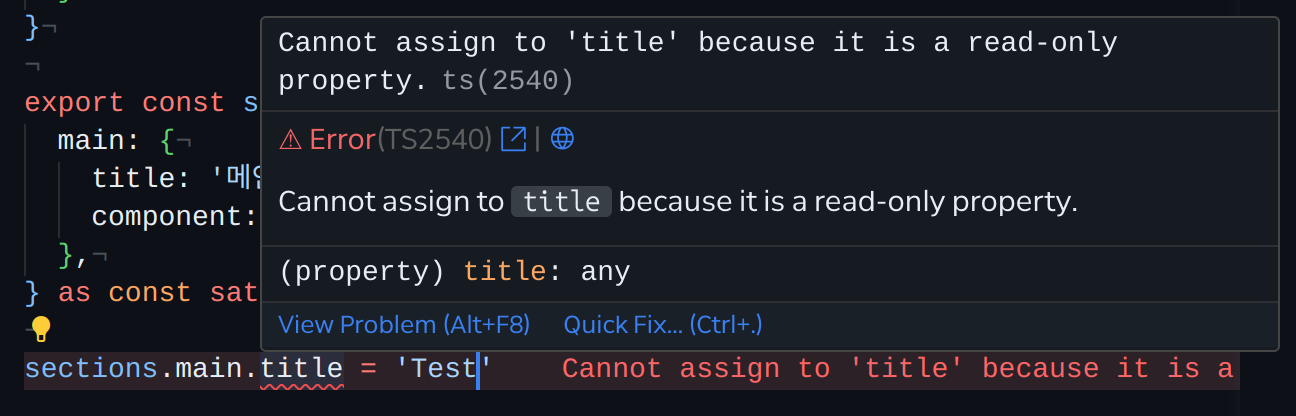Click the globe icon in the error popup
The width and height of the screenshot is (1296, 416).
(563, 139)
